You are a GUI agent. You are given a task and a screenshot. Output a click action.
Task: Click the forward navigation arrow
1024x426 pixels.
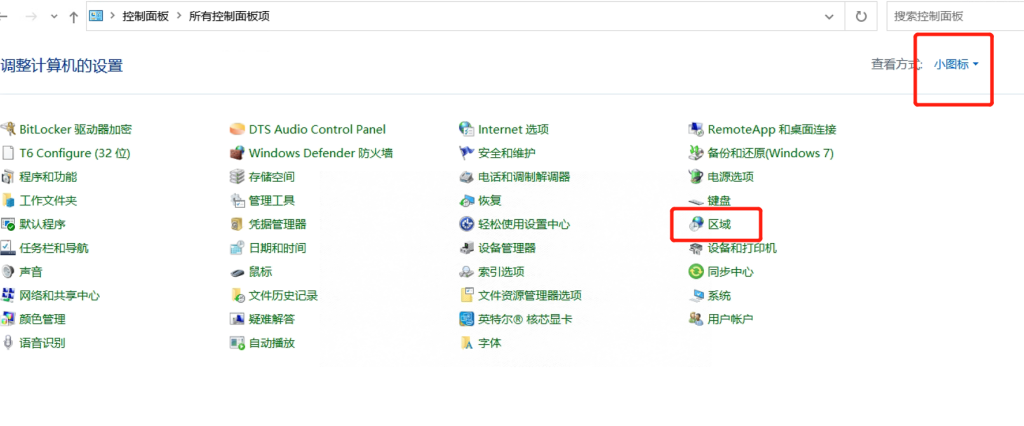point(30,16)
